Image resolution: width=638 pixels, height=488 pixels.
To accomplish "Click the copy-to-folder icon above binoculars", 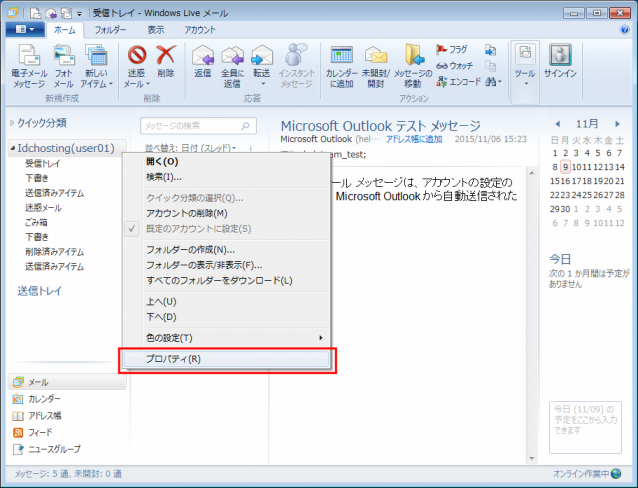I will (x=490, y=50).
